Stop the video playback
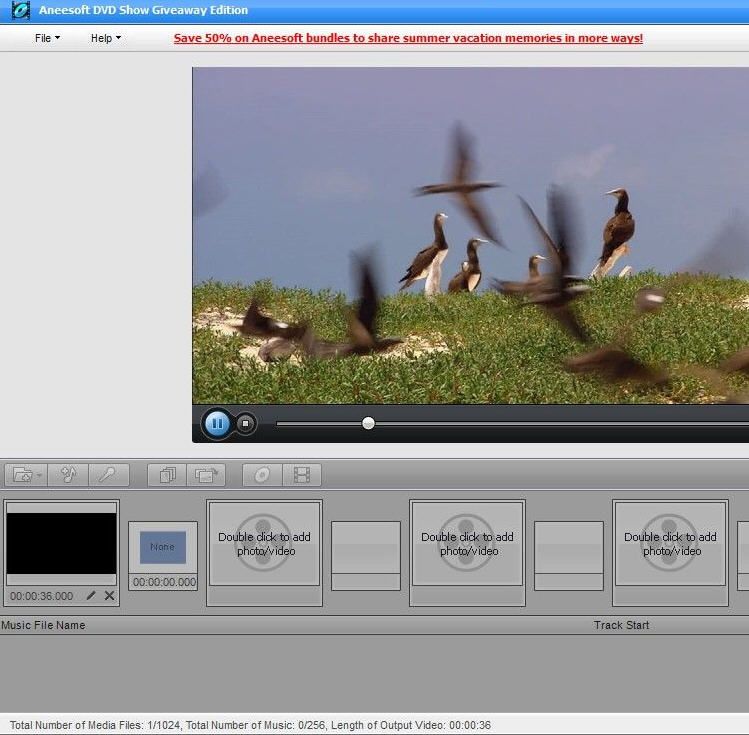 [245, 424]
